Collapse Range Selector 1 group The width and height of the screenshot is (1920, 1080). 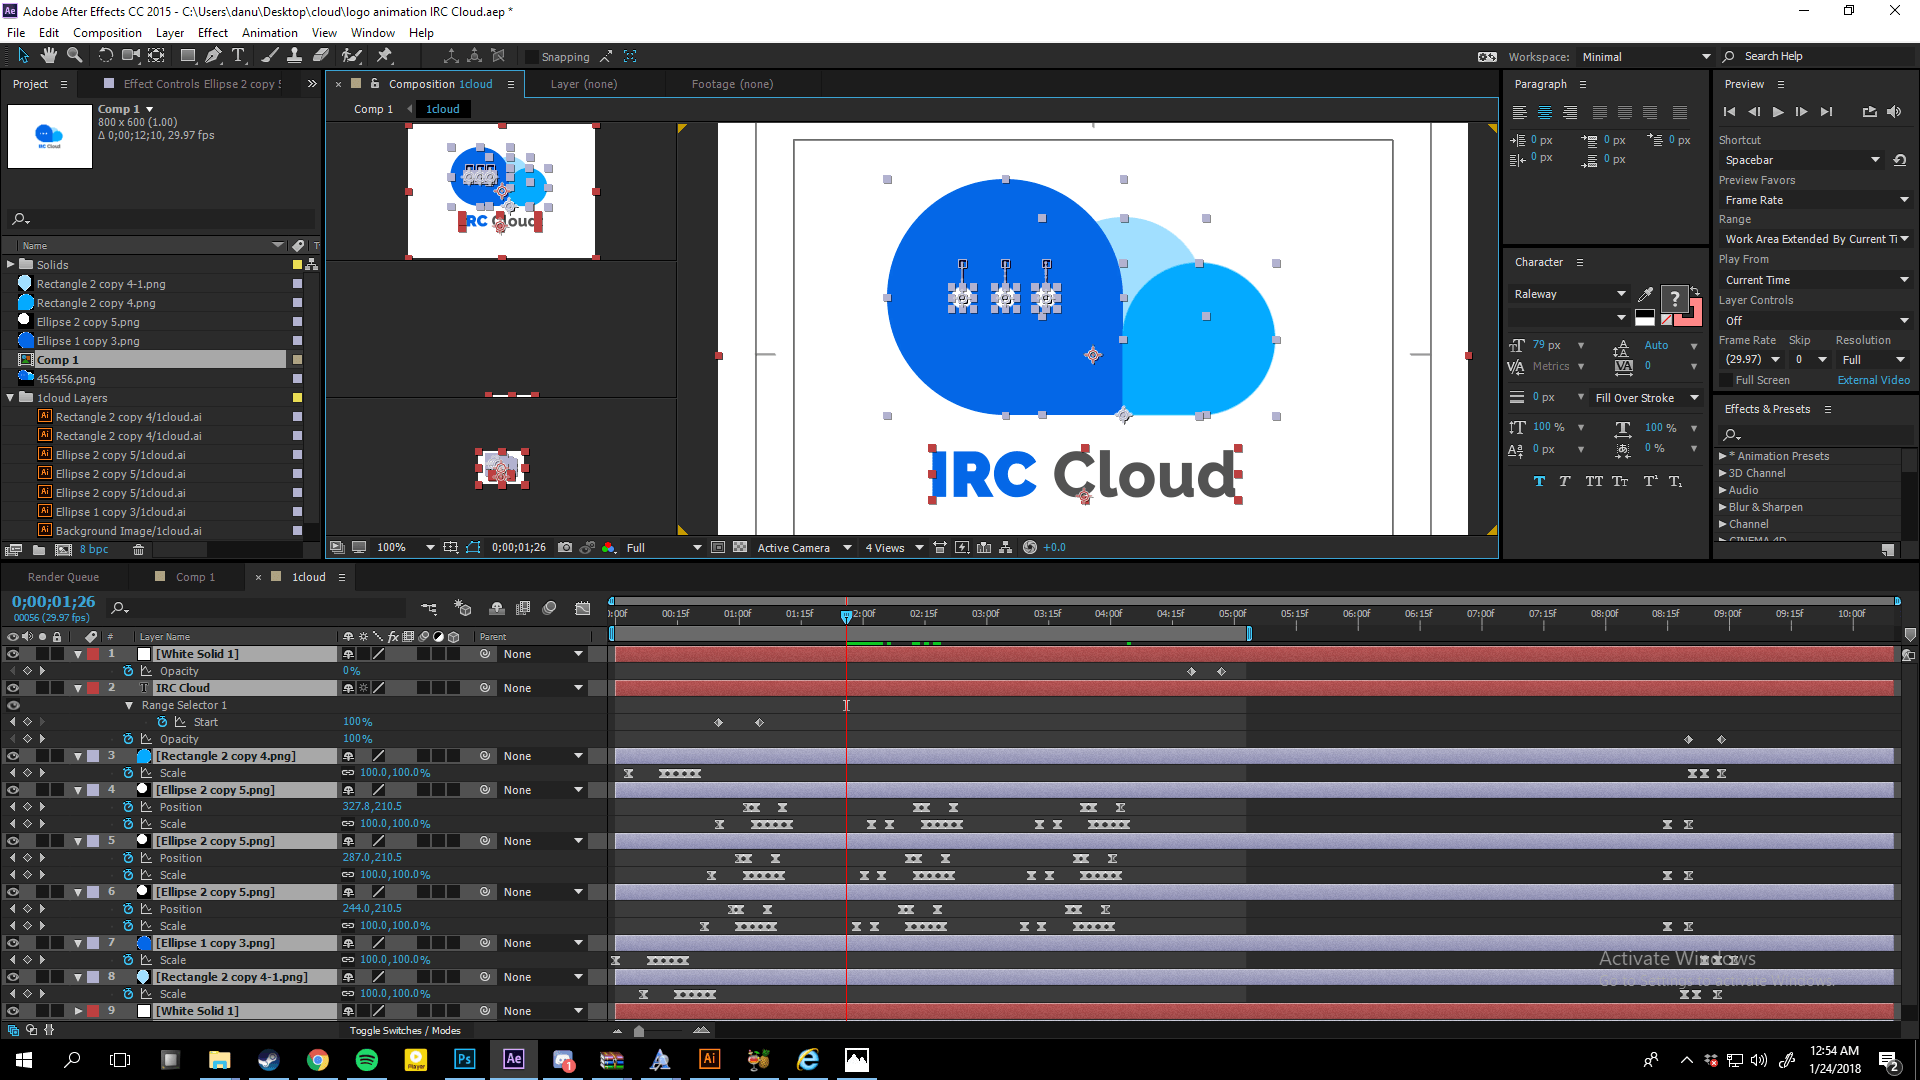click(x=129, y=705)
